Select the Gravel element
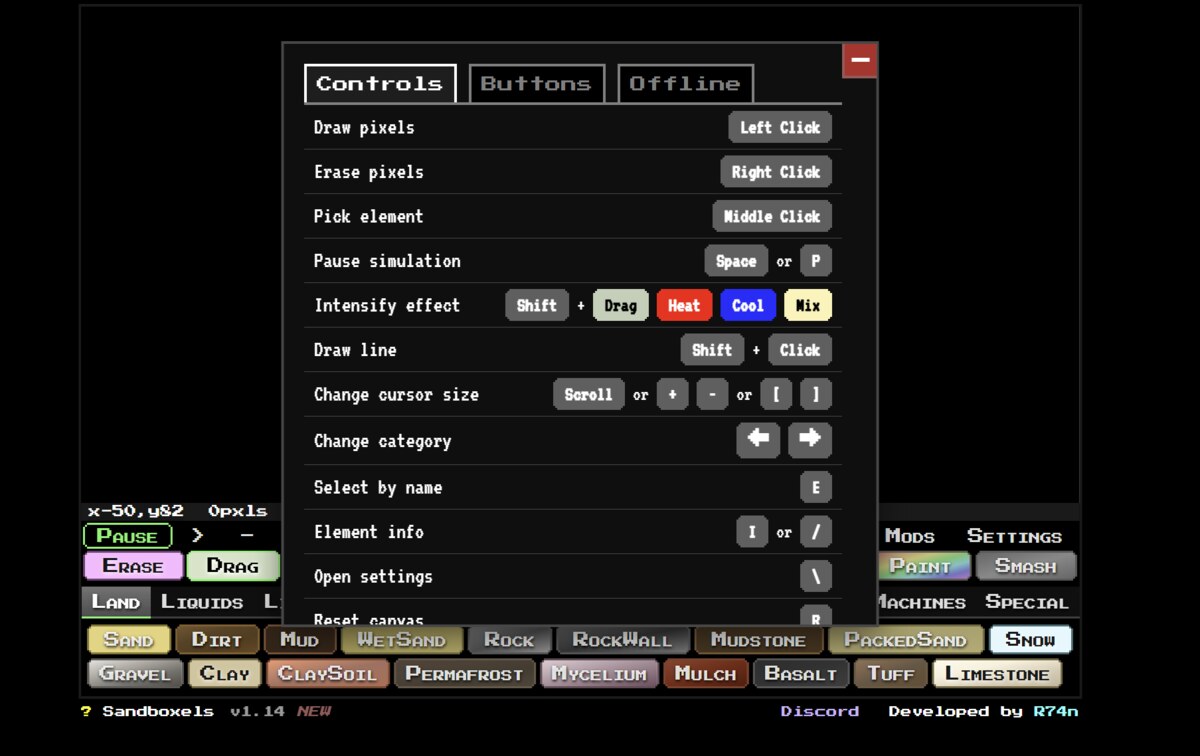The width and height of the screenshot is (1200, 756). 135,674
